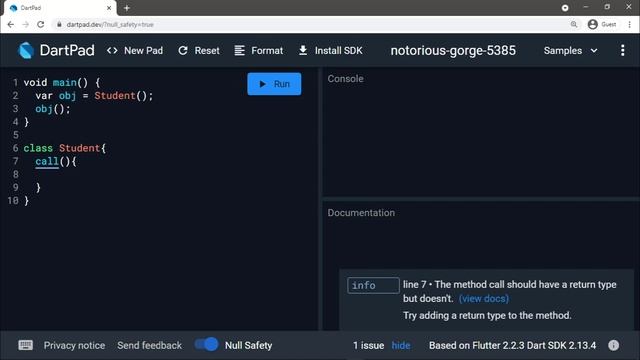Open the Privacy notice link
This screenshot has width=640, height=360.
pyautogui.click(x=74, y=345)
